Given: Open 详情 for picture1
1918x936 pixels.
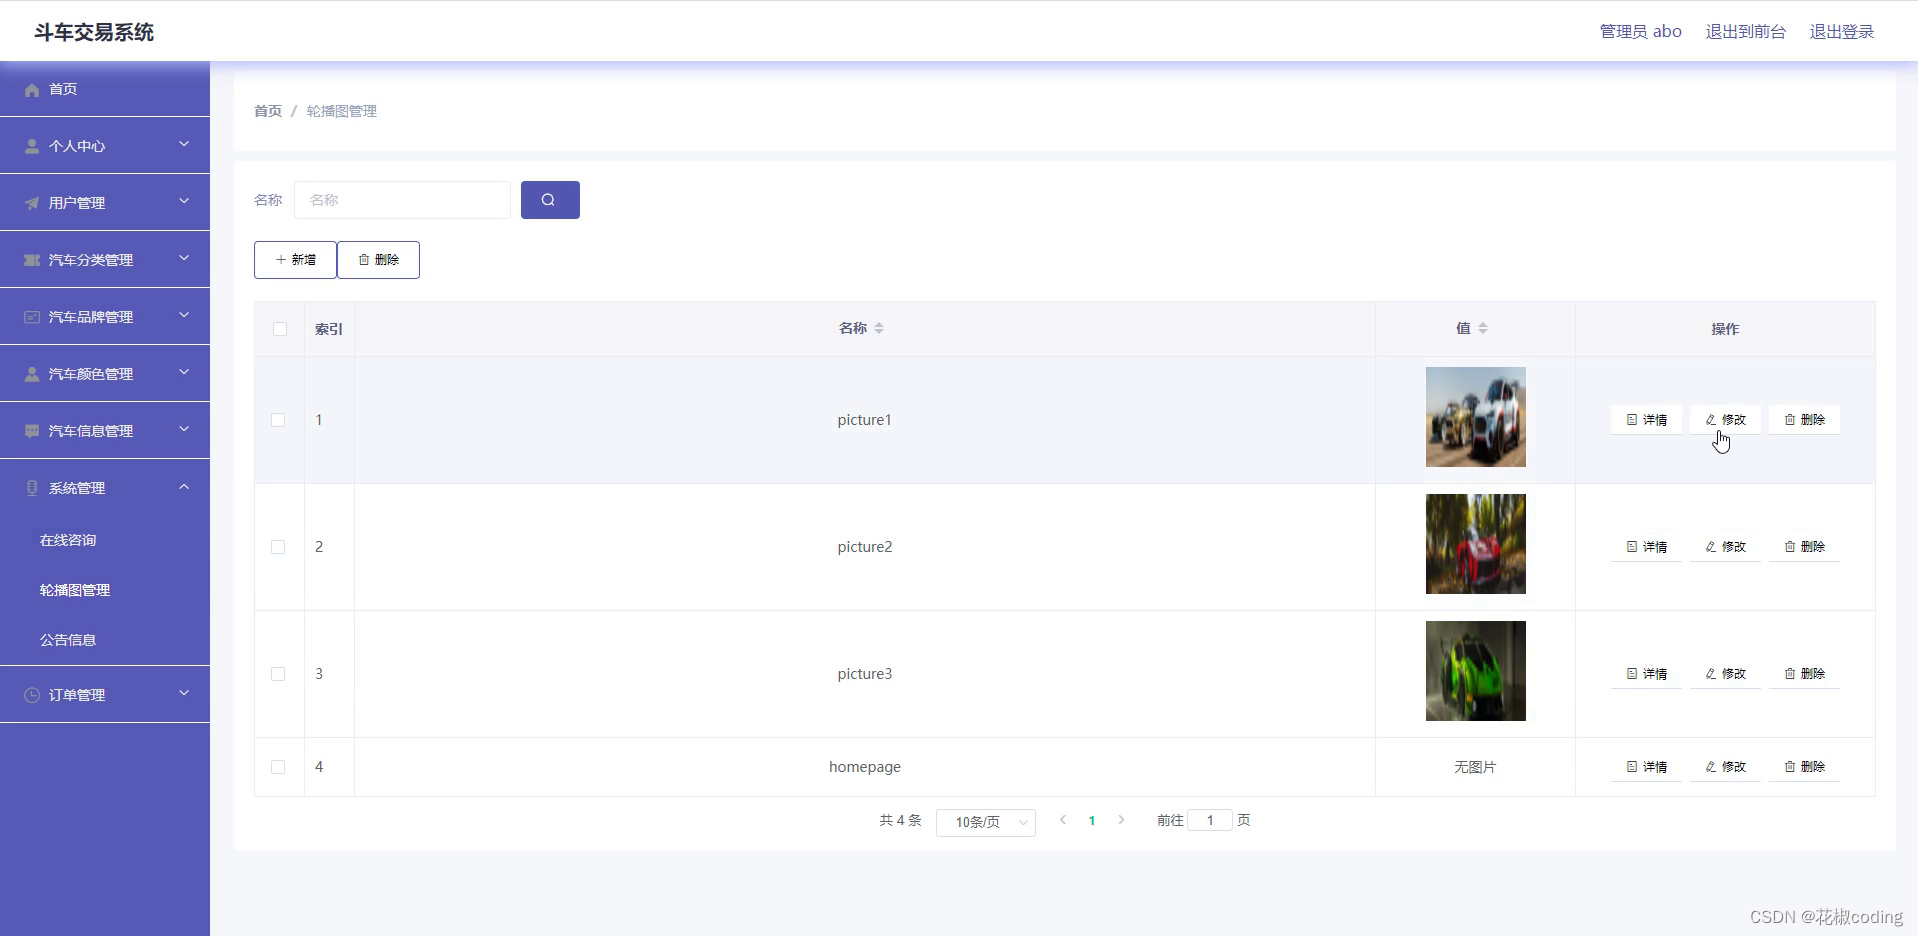Looking at the screenshot, I should pyautogui.click(x=1646, y=420).
